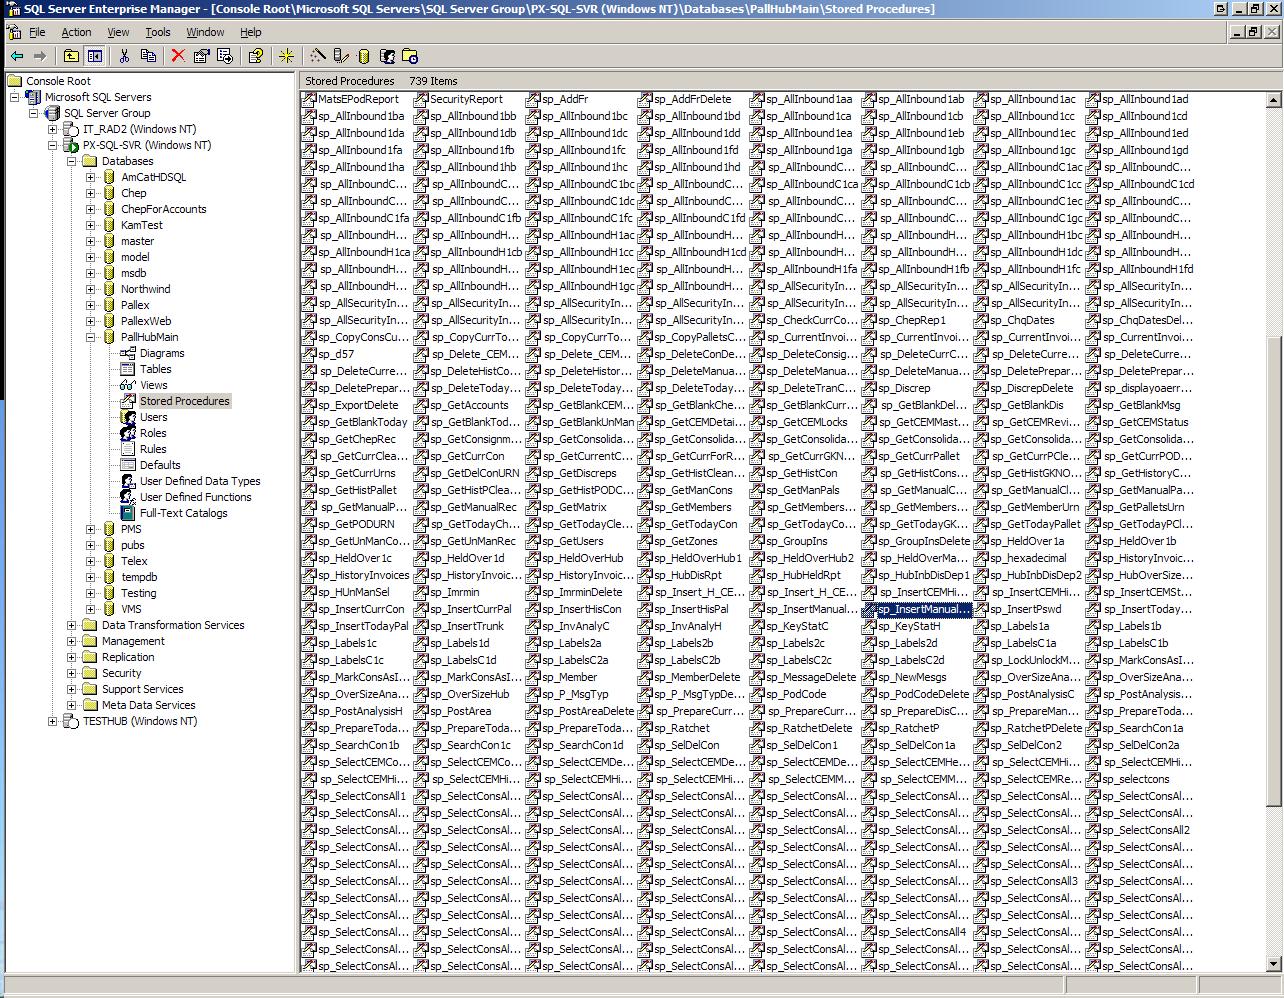The image size is (1284, 998).
Task: Collapse the SQL Server Group node
Action: click(34, 113)
